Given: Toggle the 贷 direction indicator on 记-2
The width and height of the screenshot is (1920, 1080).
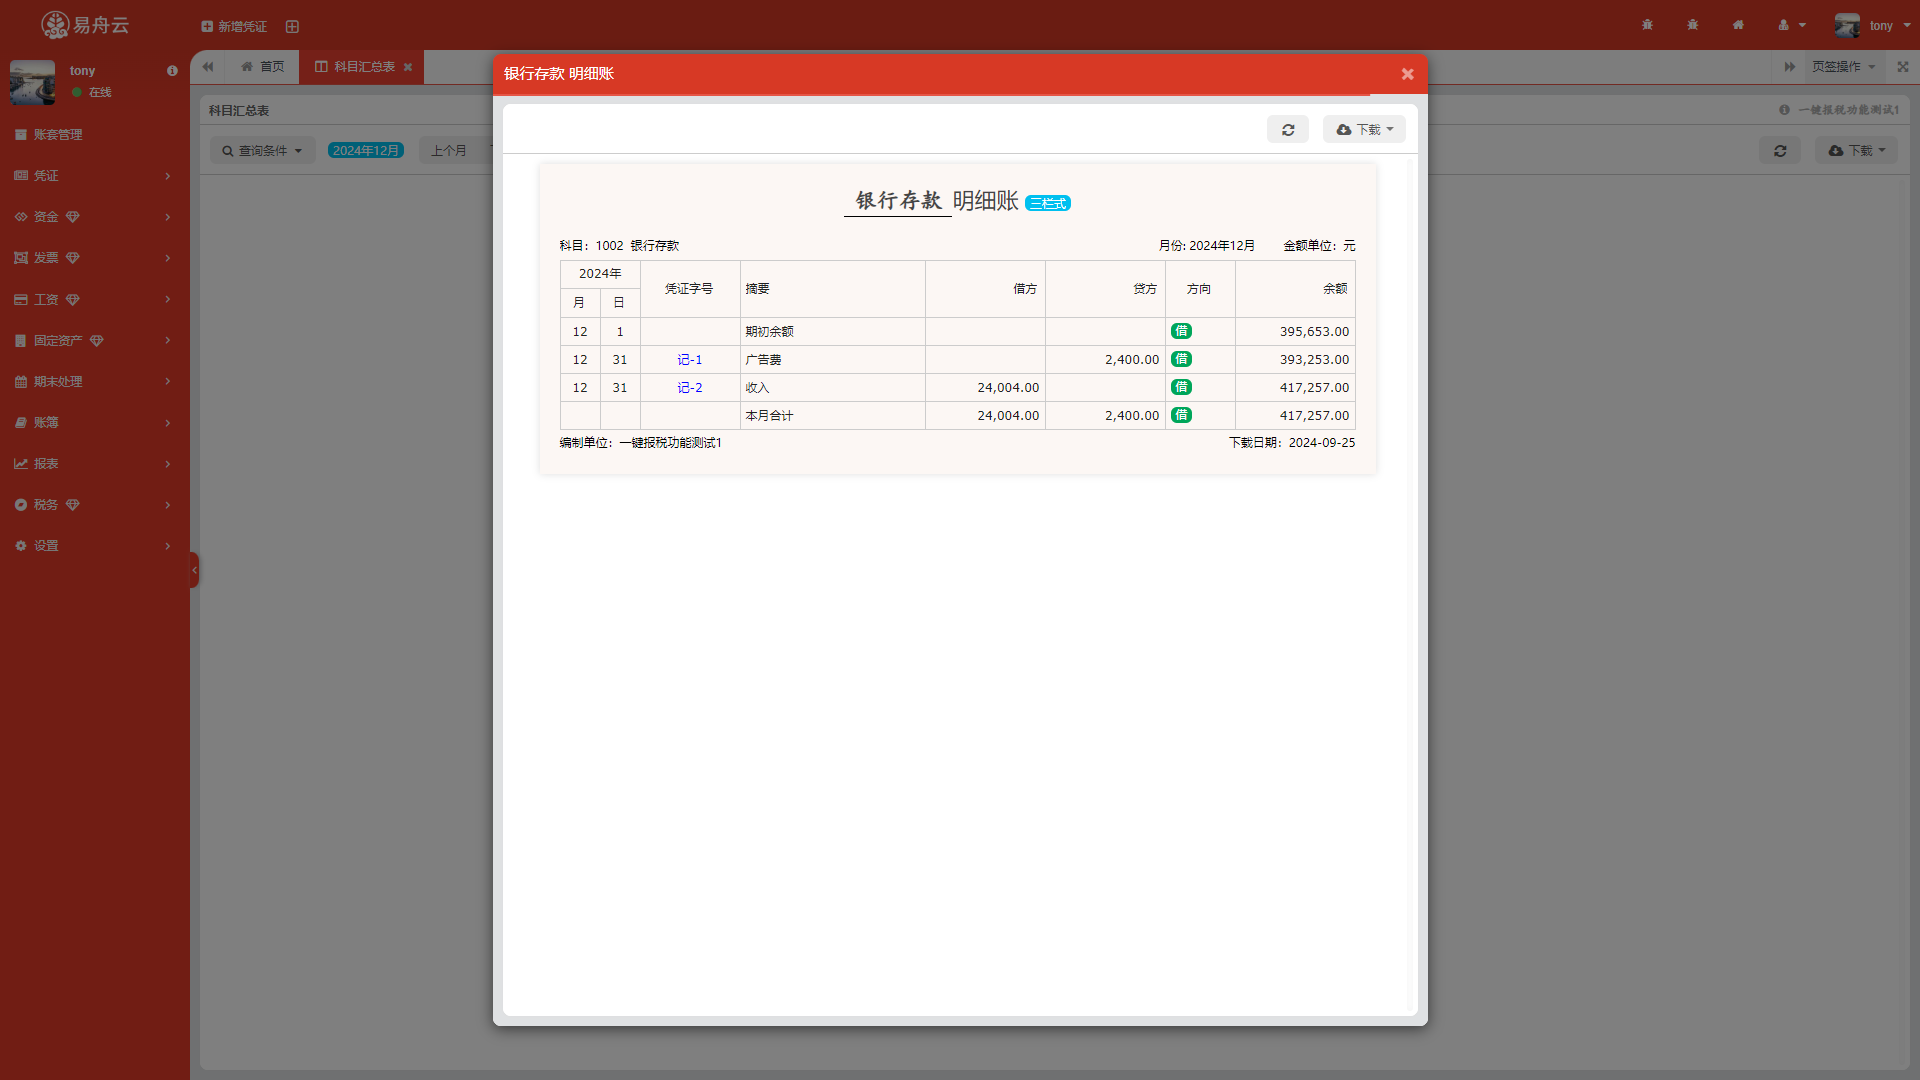Looking at the screenshot, I should [1182, 386].
